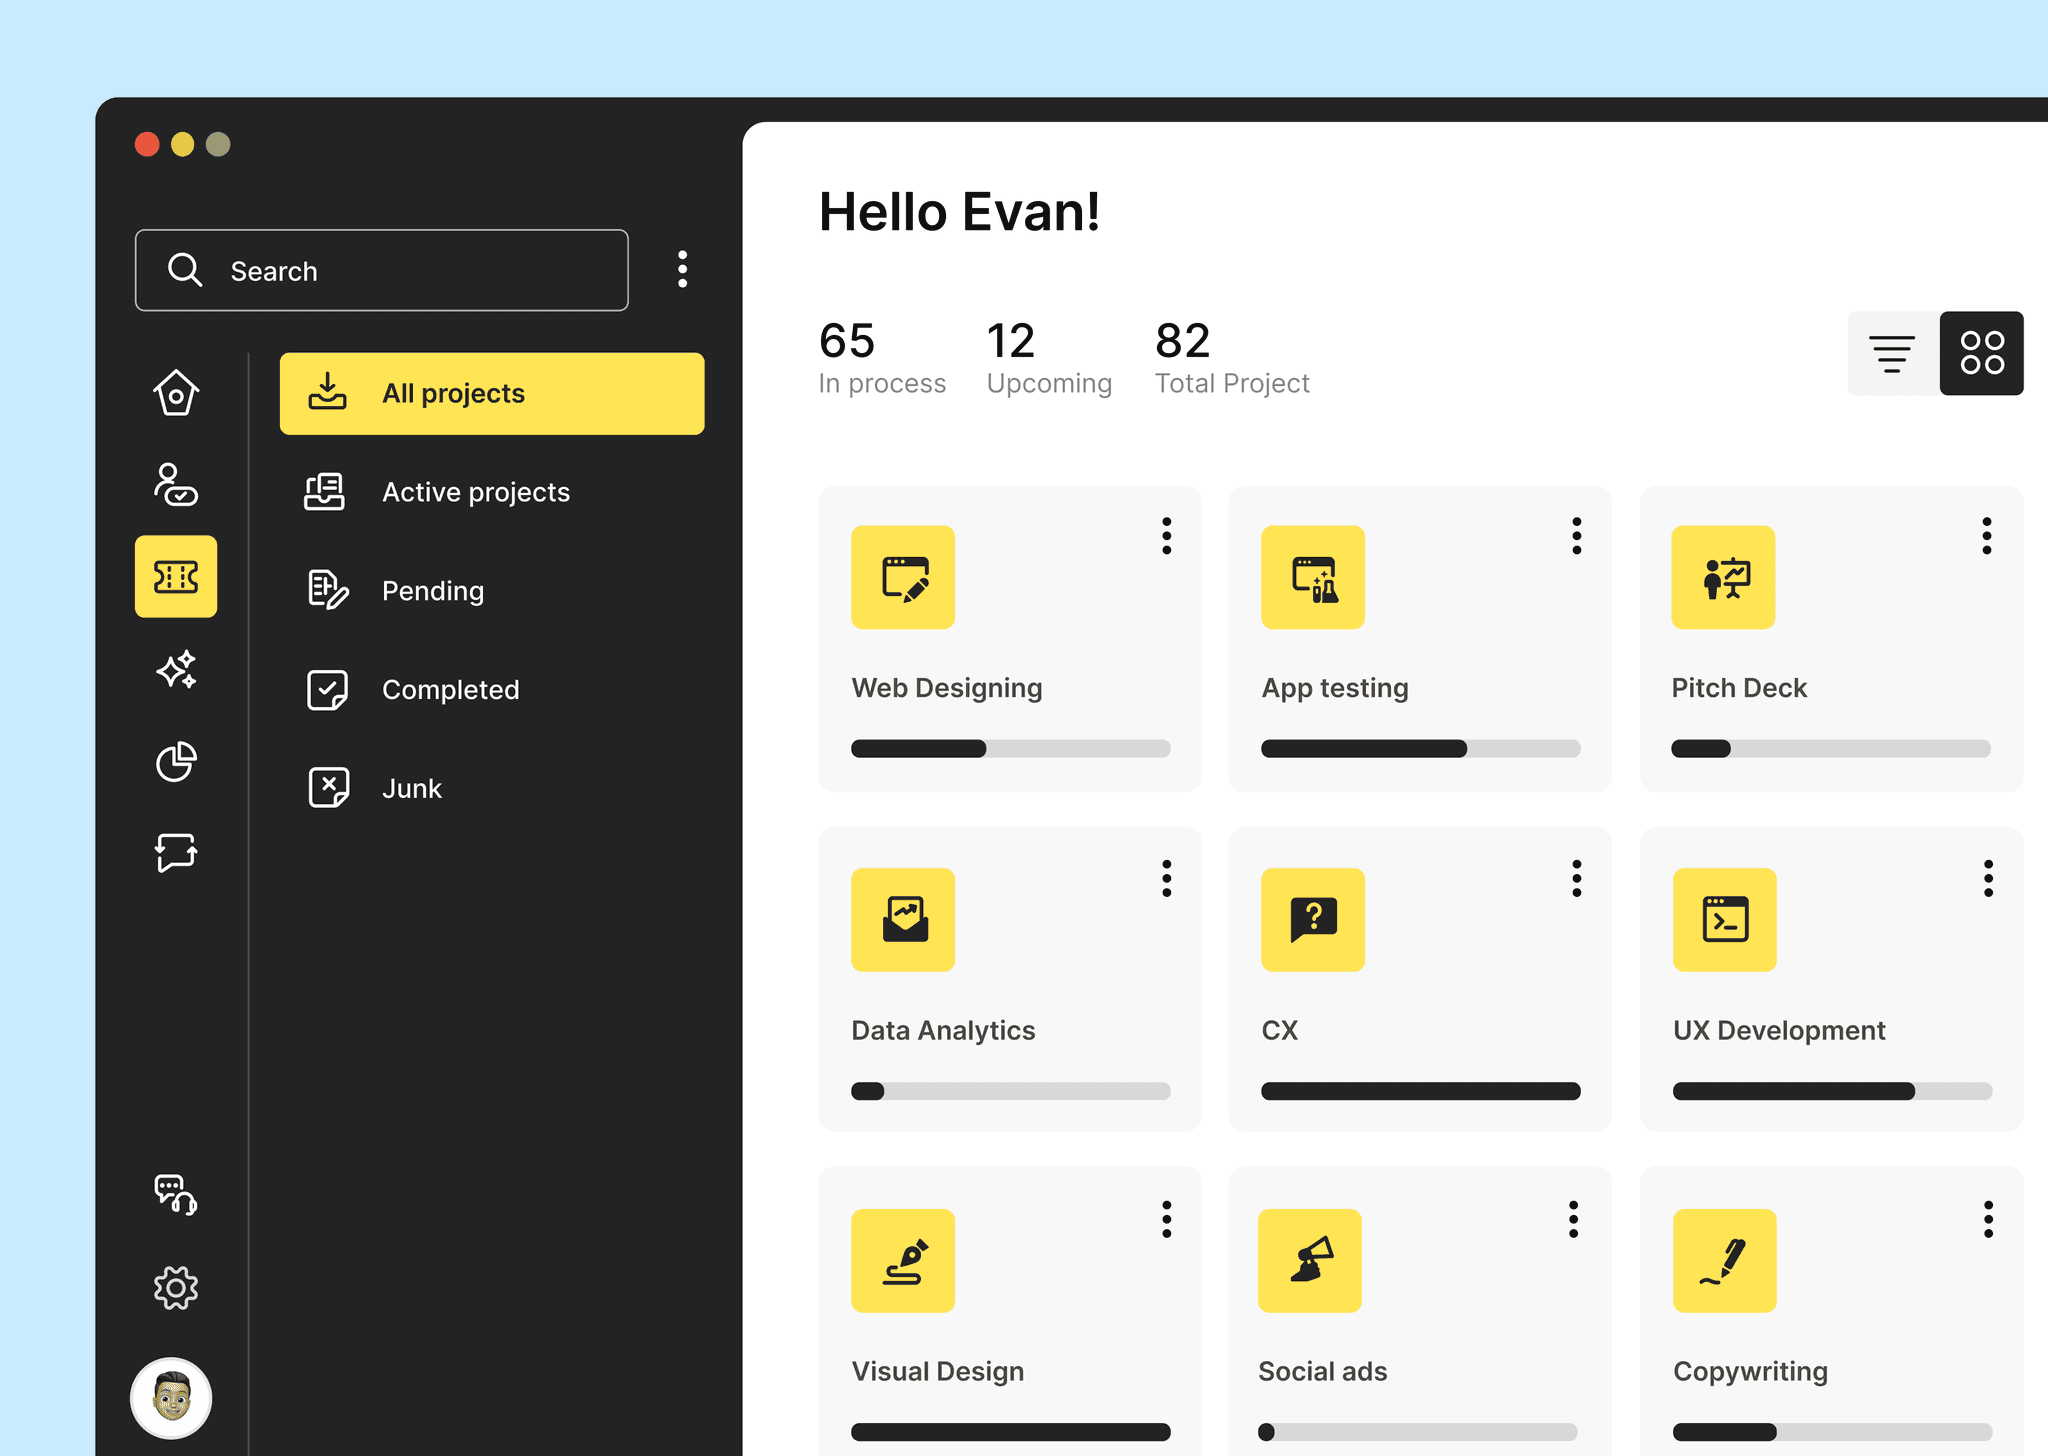Open the kebab menu on the Web Designing card
This screenshot has width=2048, height=1456.
[1166, 536]
